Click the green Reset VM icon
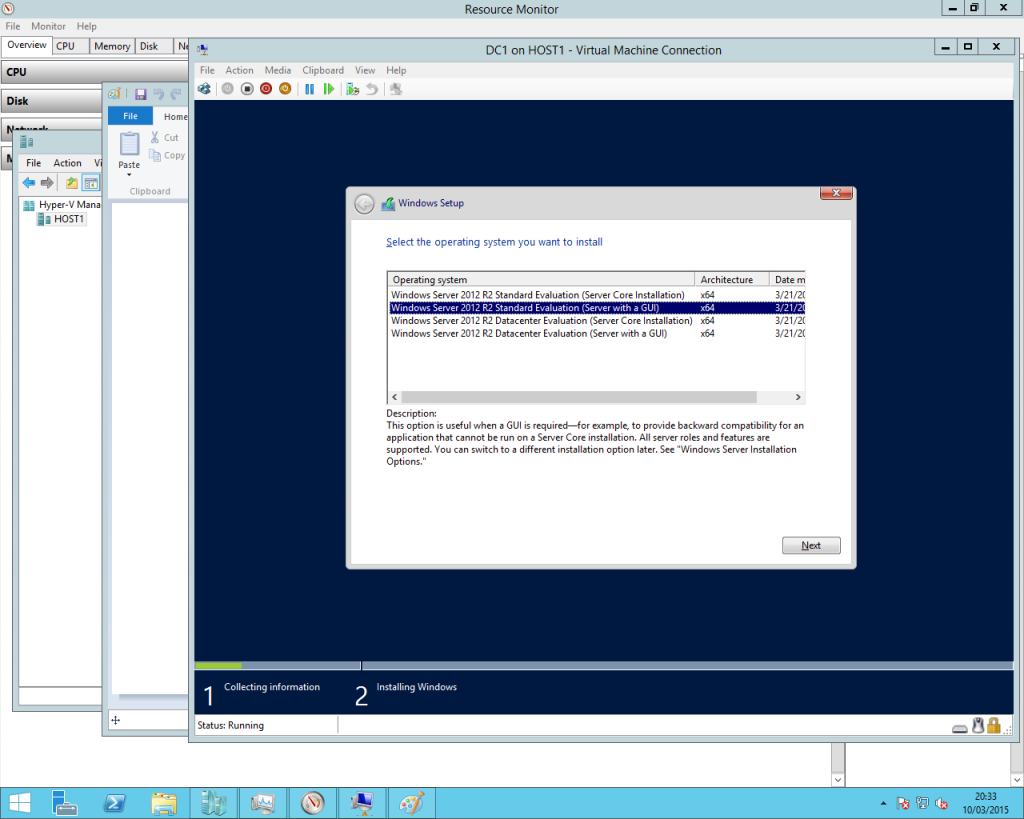The image size is (1024, 819). tap(328, 89)
